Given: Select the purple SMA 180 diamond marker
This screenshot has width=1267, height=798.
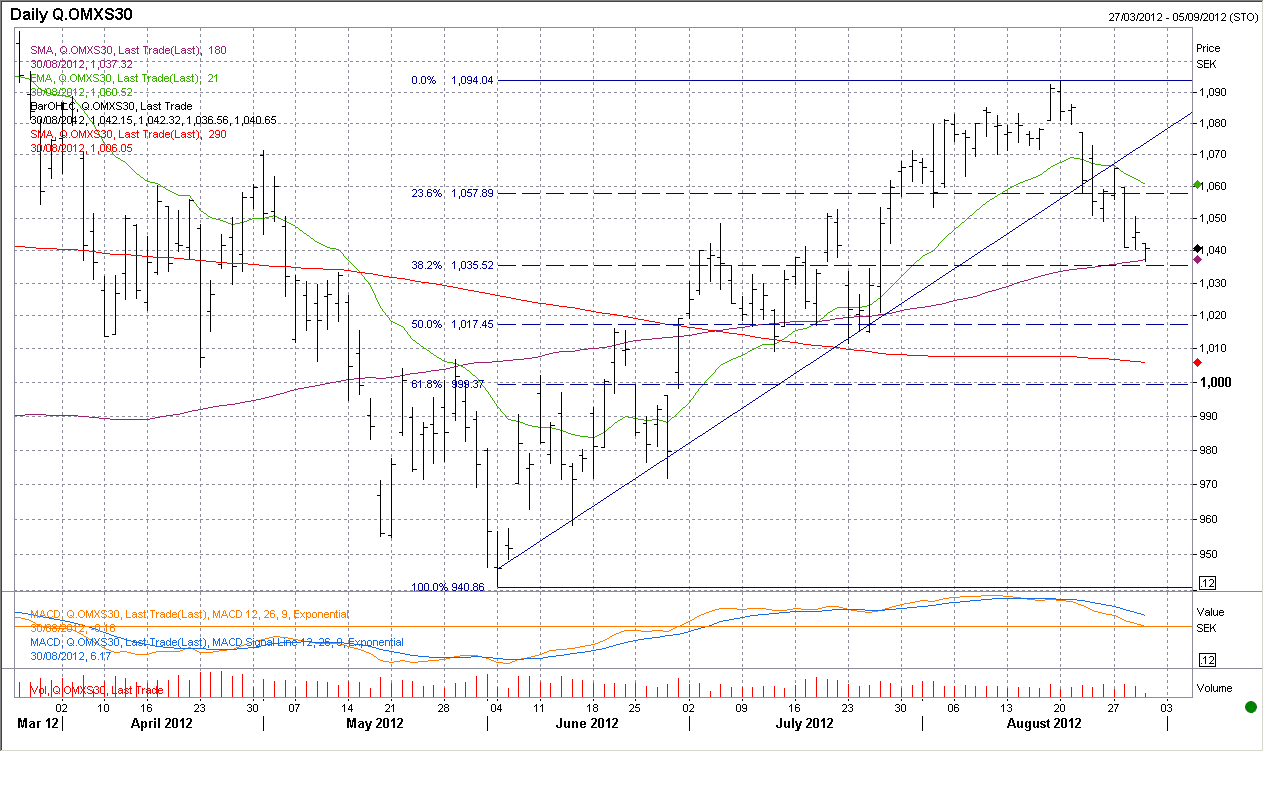Looking at the screenshot, I should click(1198, 260).
